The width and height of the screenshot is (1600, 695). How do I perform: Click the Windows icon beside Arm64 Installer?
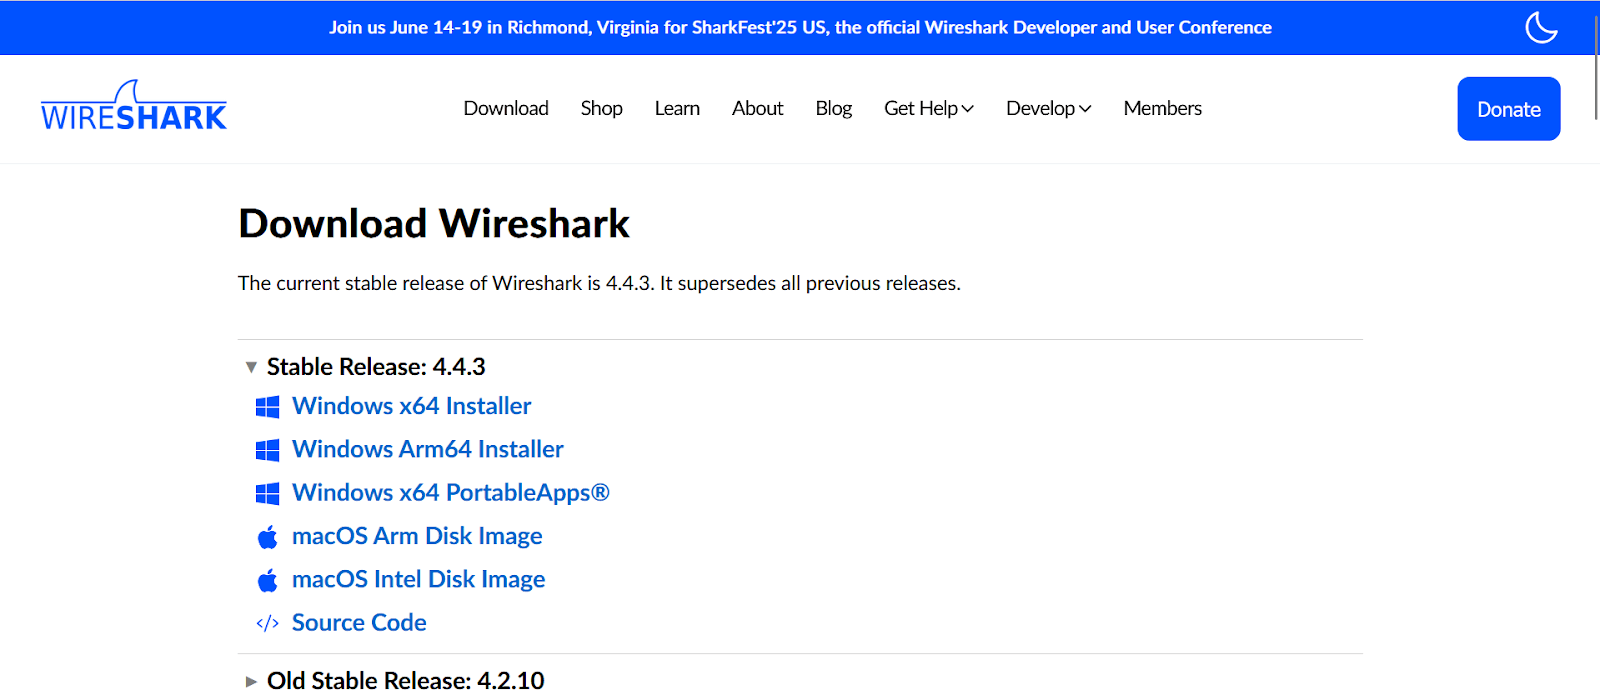click(267, 450)
